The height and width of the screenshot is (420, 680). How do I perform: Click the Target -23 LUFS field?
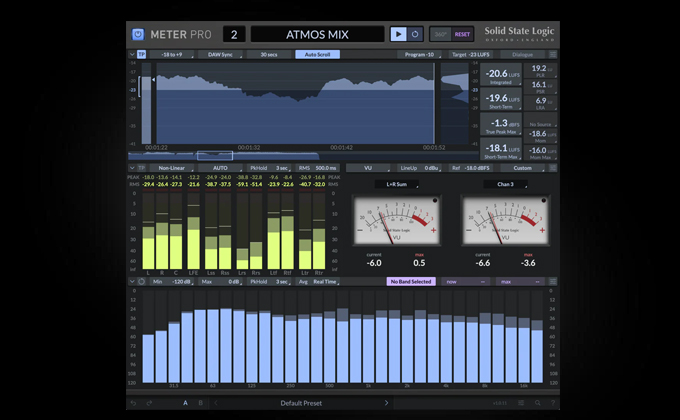pos(471,54)
